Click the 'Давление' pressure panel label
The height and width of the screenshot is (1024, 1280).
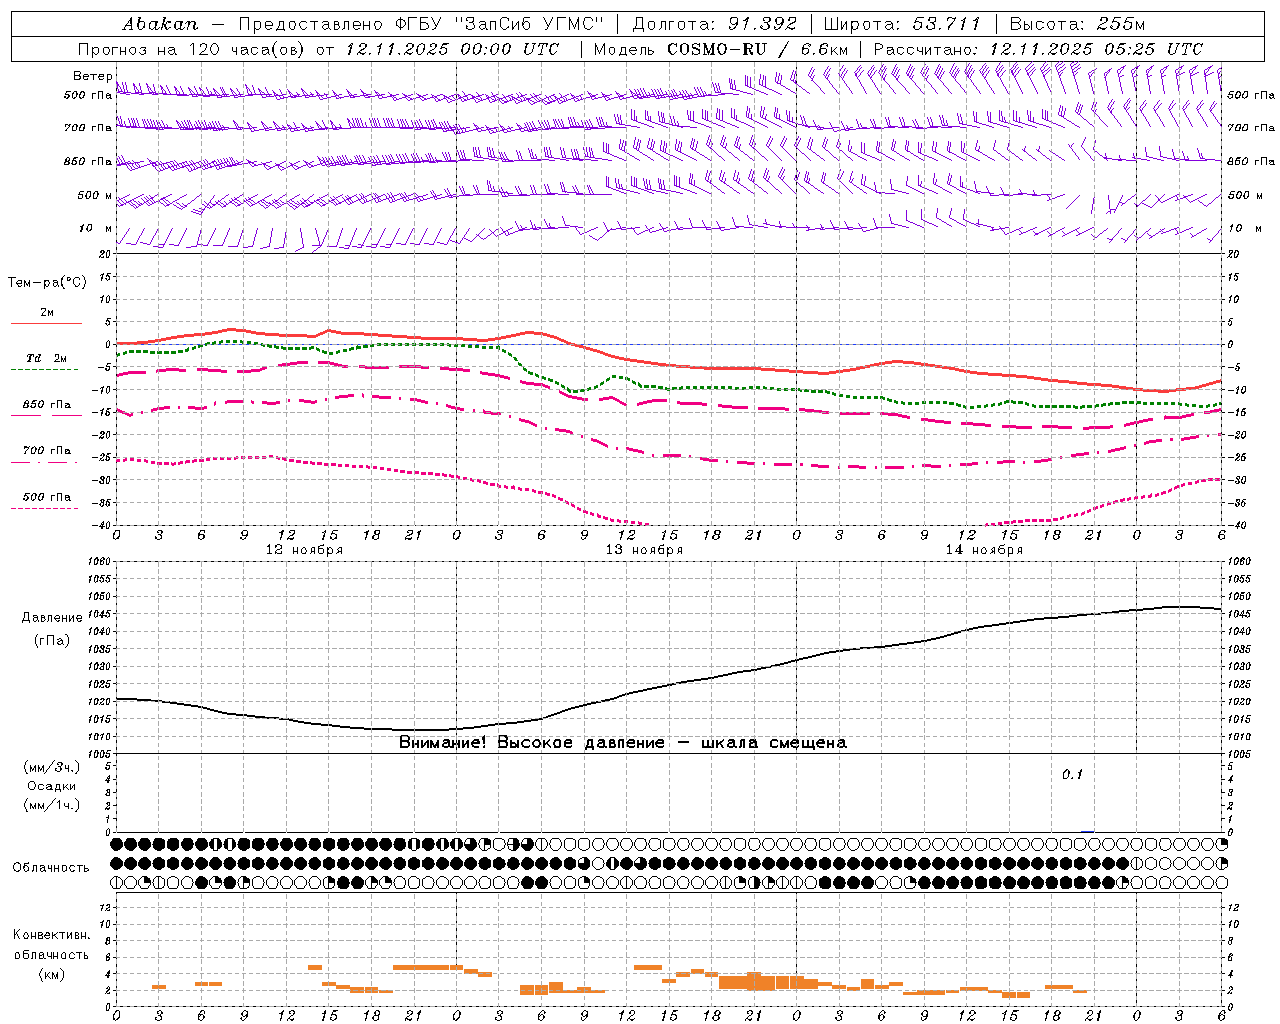point(52,618)
